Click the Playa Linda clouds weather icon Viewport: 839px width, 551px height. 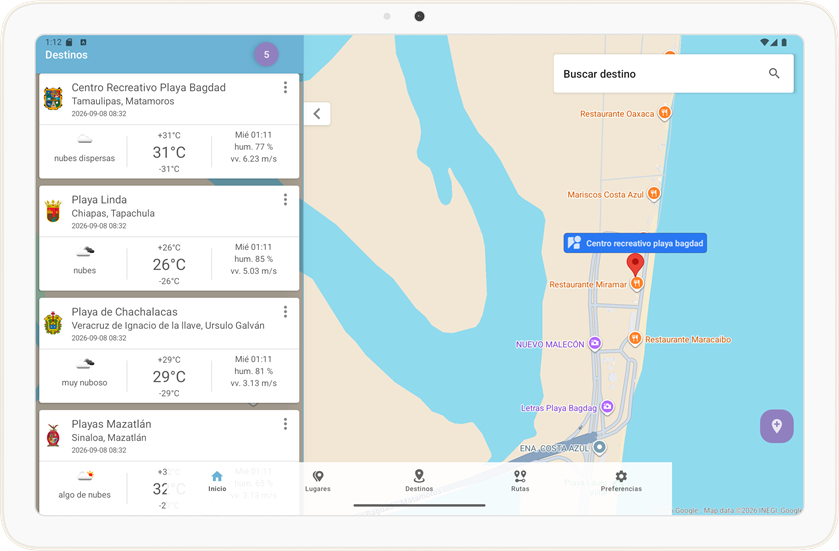[85, 251]
